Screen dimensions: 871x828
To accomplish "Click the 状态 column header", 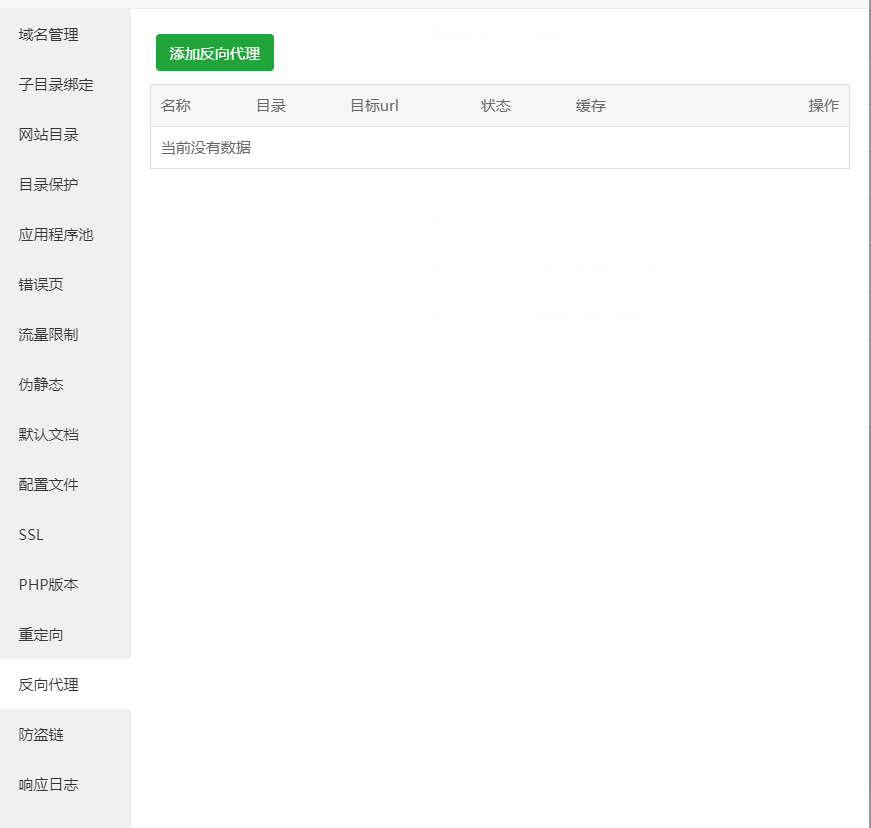I will coord(495,106).
